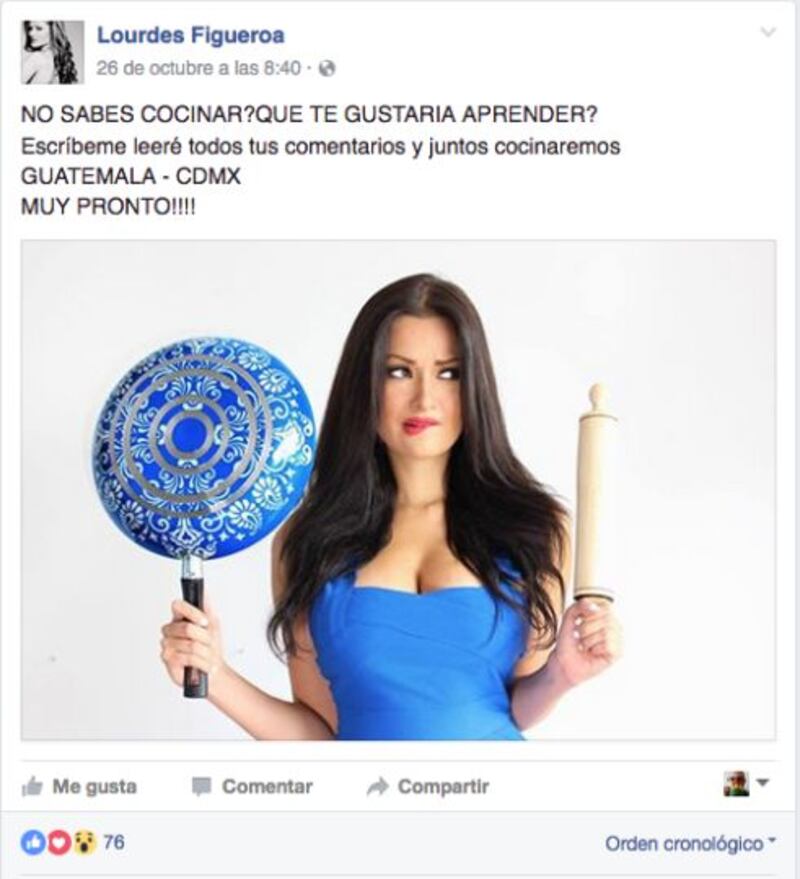Viewport: 800px width, 879px height.
Task: Click the Compartir button label
Action: [443, 787]
